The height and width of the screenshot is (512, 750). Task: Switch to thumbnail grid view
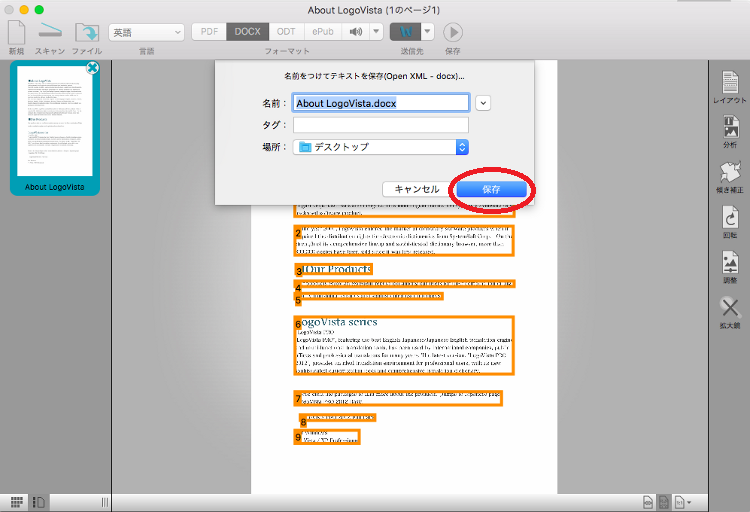(17, 501)
